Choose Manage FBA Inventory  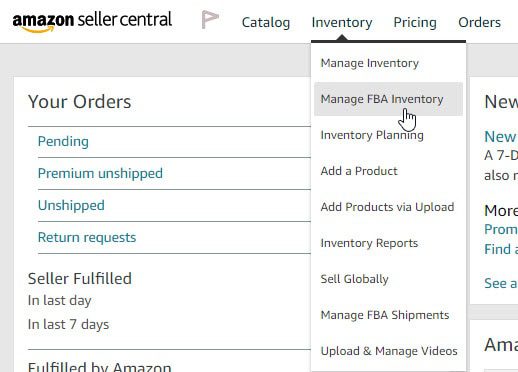(382, 99)
